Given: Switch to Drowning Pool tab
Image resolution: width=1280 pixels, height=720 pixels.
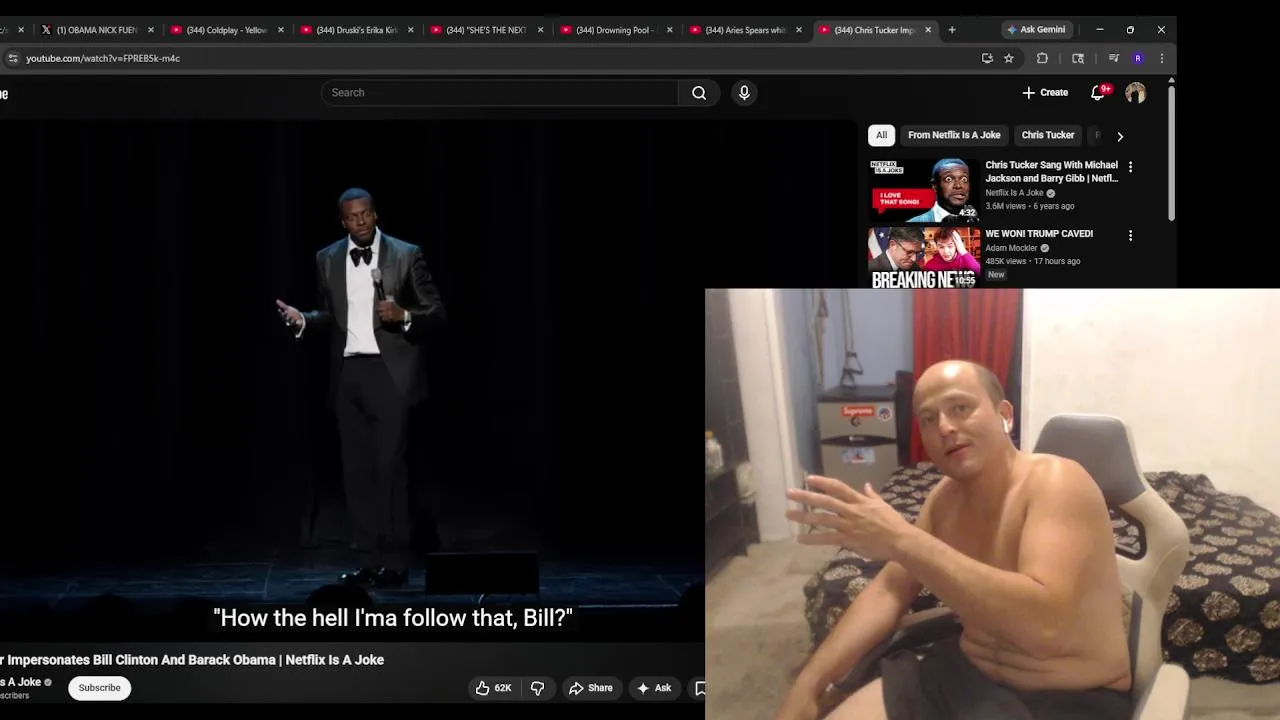Looking at the screenshot, I should tap(616, 30).
